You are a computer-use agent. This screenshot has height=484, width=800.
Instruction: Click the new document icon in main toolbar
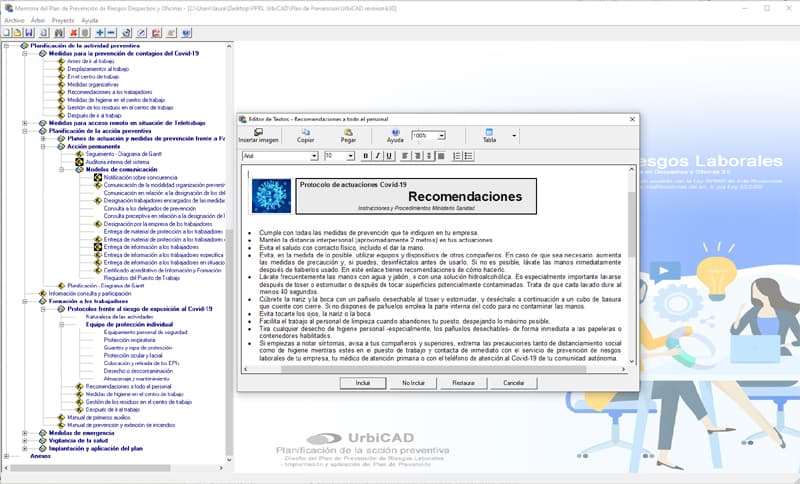6,33
